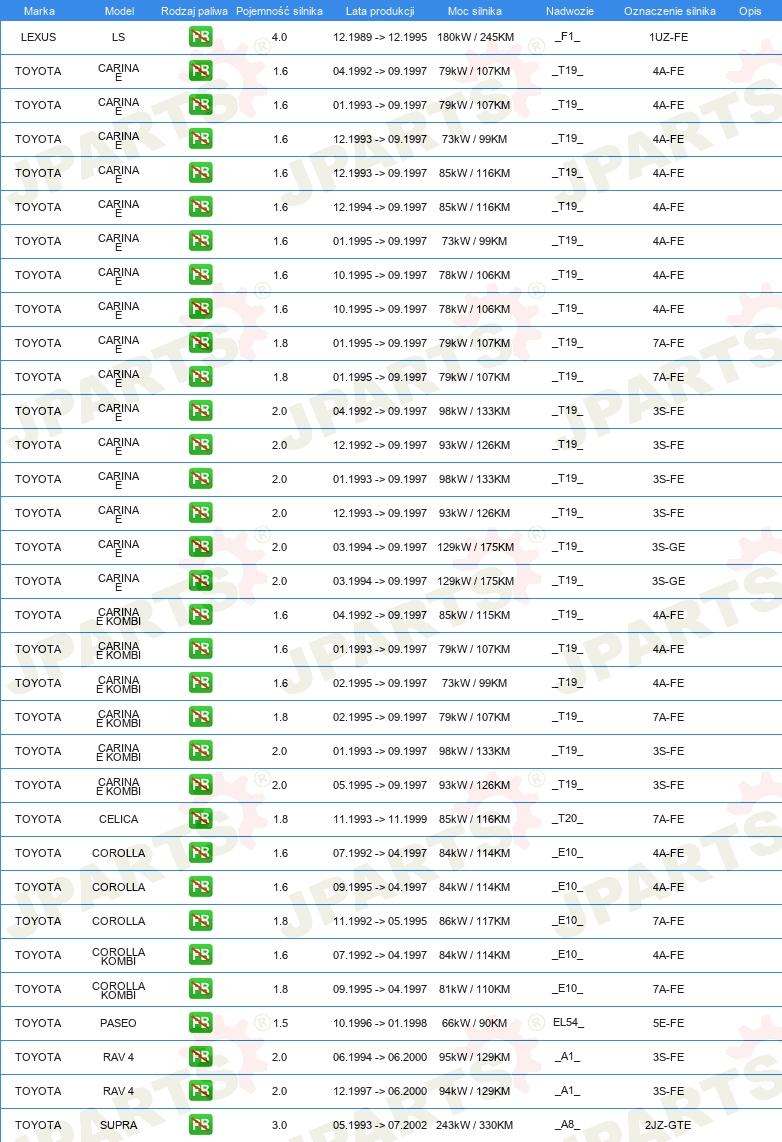Click the Marka column header
782x1142 pixels.
click(x=39, y=11)
